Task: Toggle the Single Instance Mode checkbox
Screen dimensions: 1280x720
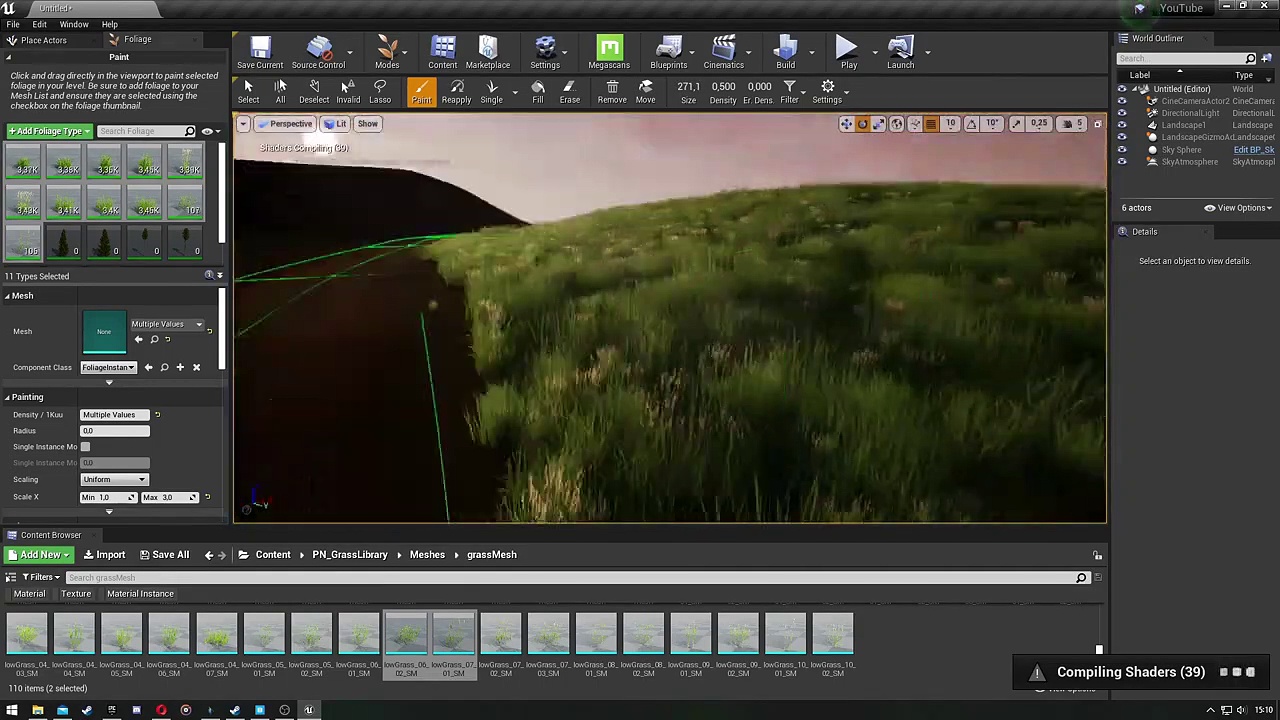Action: pos(85,447)
